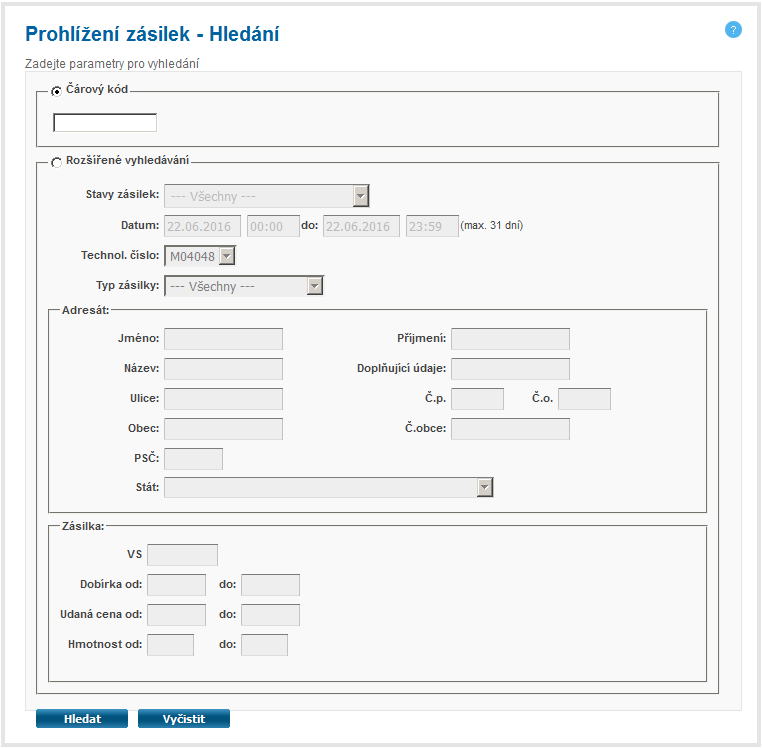Viewport: 762px width, 748px height.
Task: Click the PSČ postal code field
Action: click(x=193, y=459)
